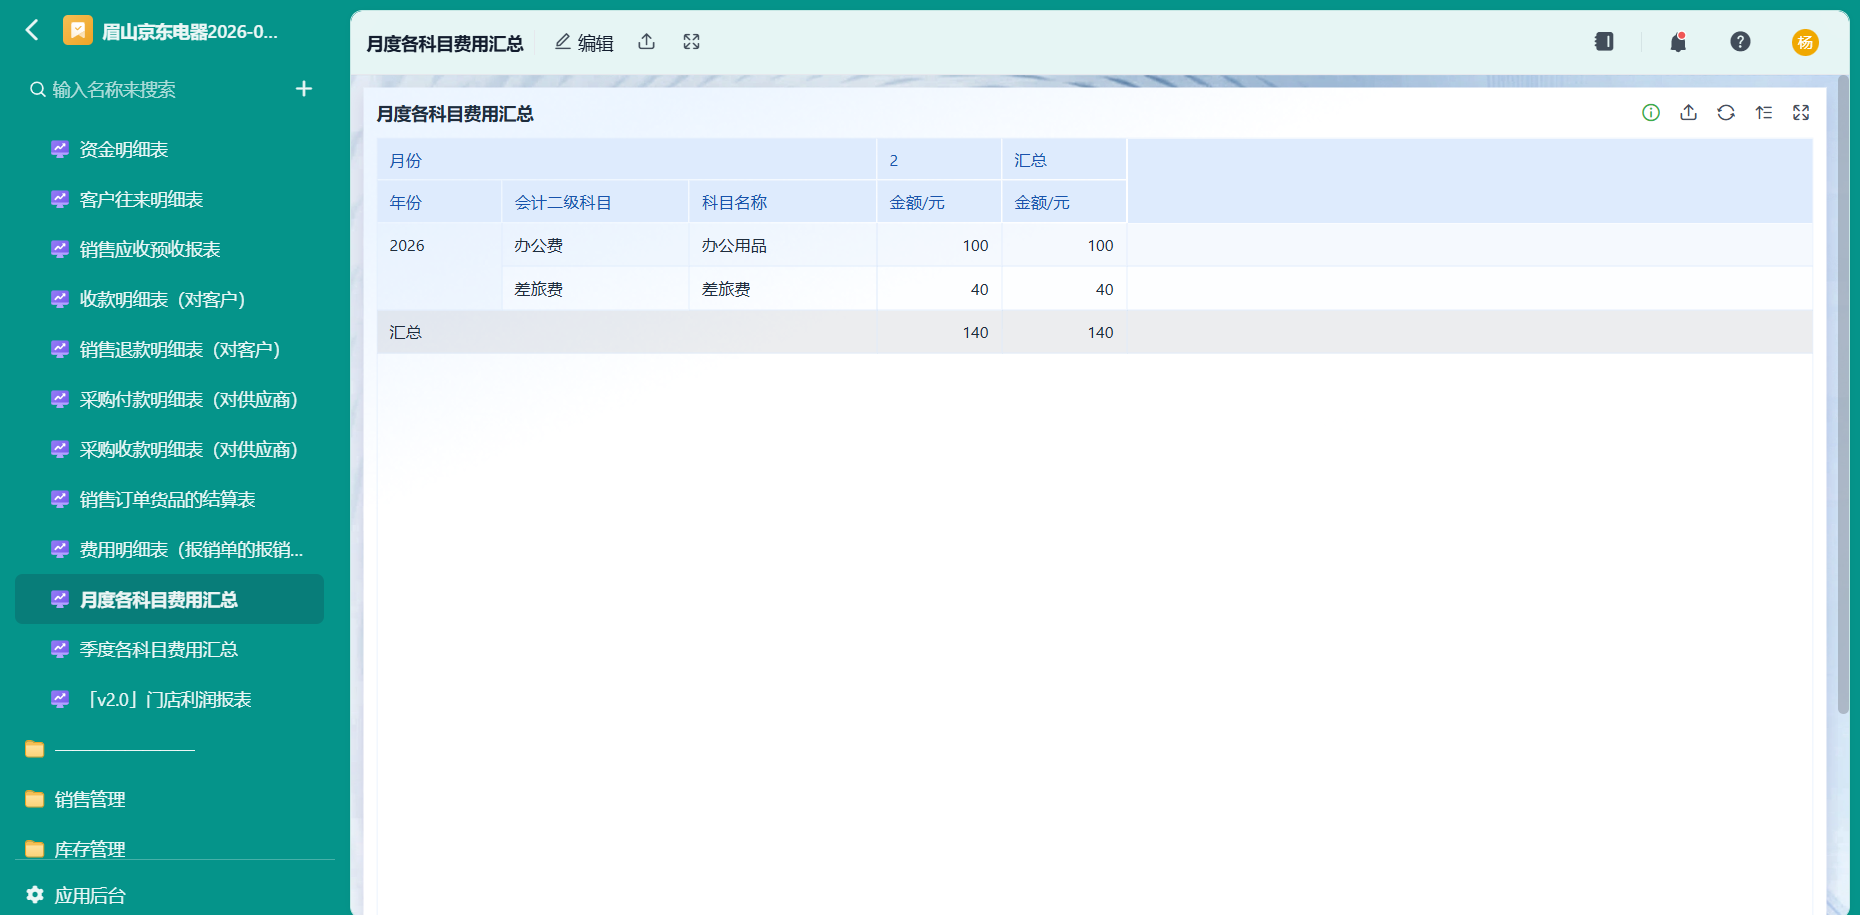Click 汇总 column header at top

(1064, 160)
